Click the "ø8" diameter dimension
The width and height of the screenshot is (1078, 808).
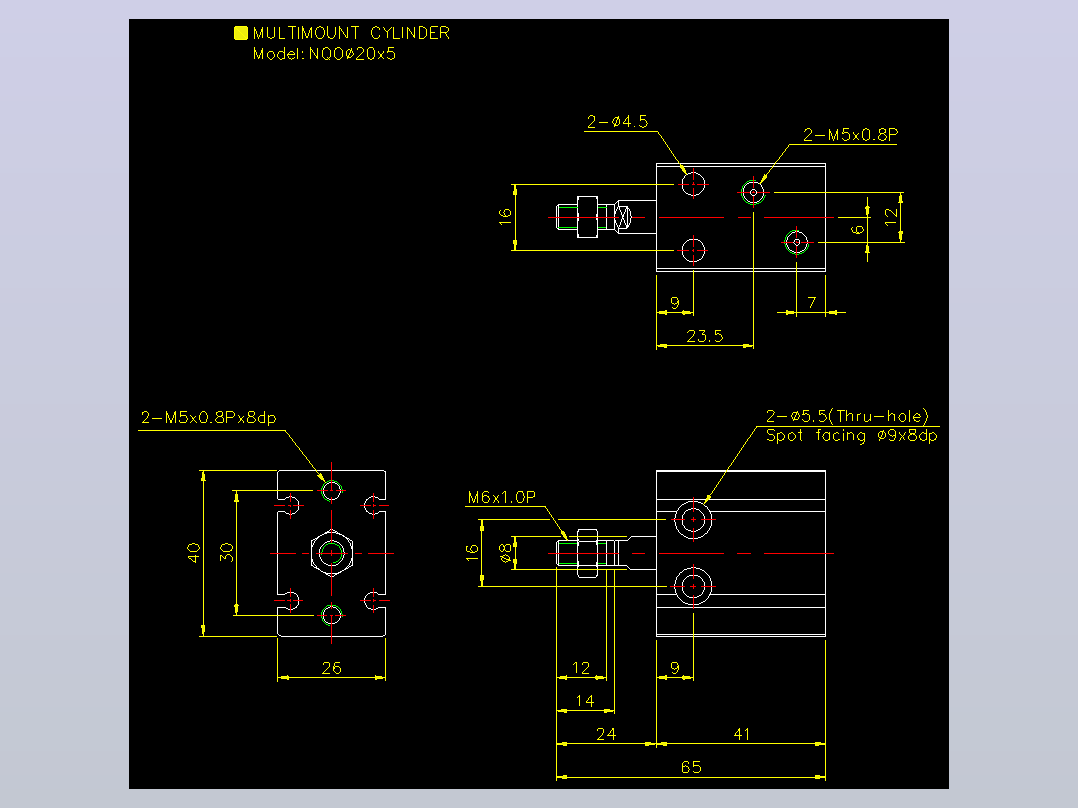[506, 553]
